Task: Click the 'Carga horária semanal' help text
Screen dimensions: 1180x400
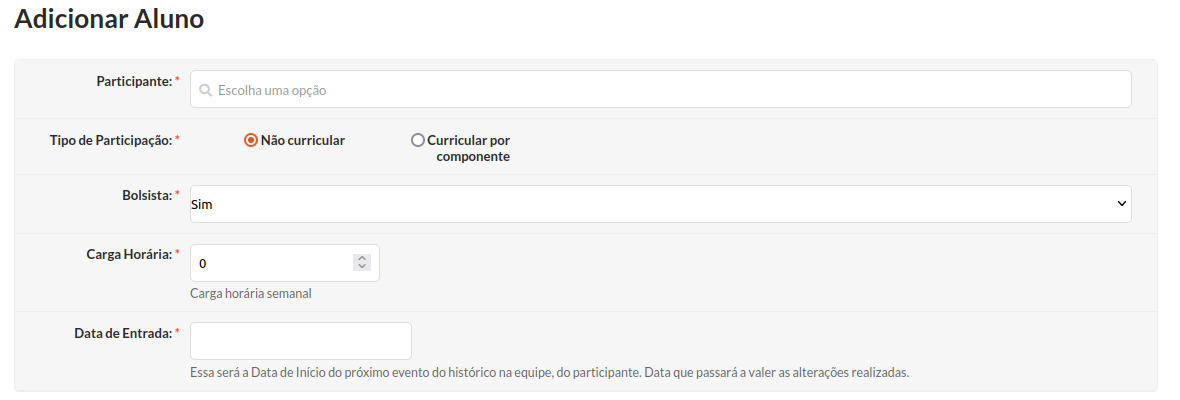Action: click(x=251, y=293)
